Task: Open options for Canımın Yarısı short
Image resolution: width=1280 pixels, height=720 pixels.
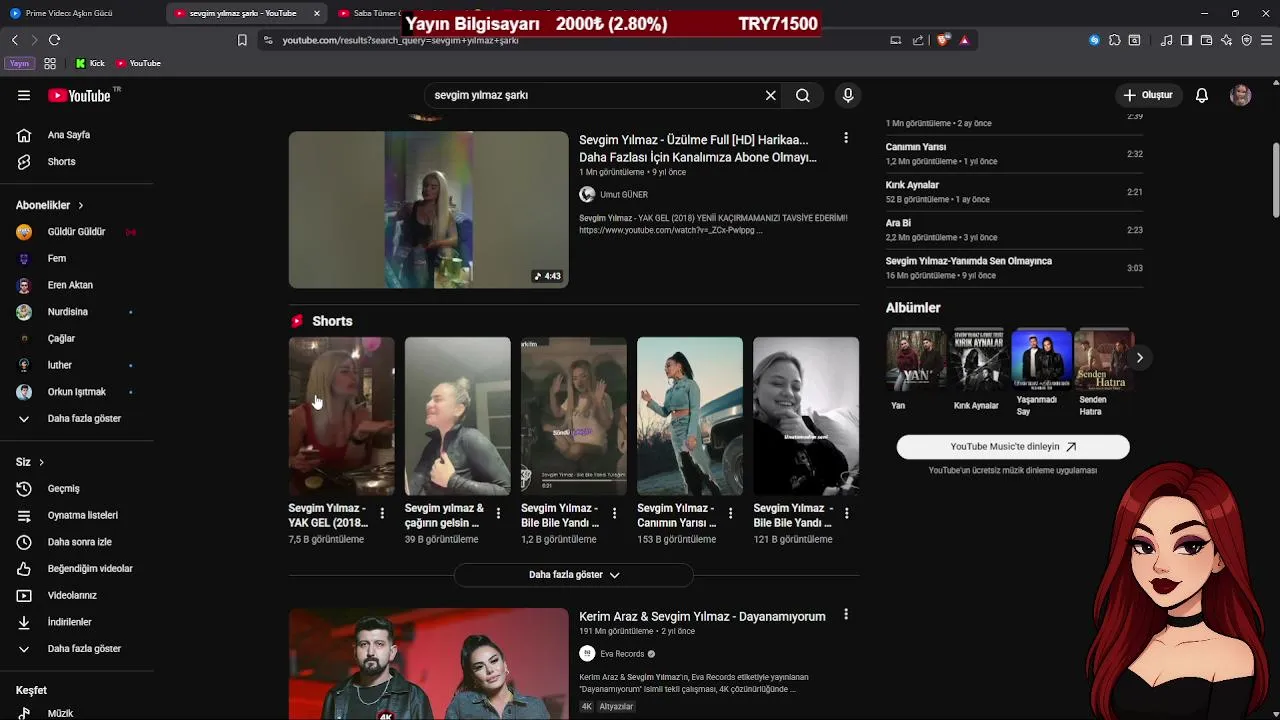Action: (x=730, y=513)
